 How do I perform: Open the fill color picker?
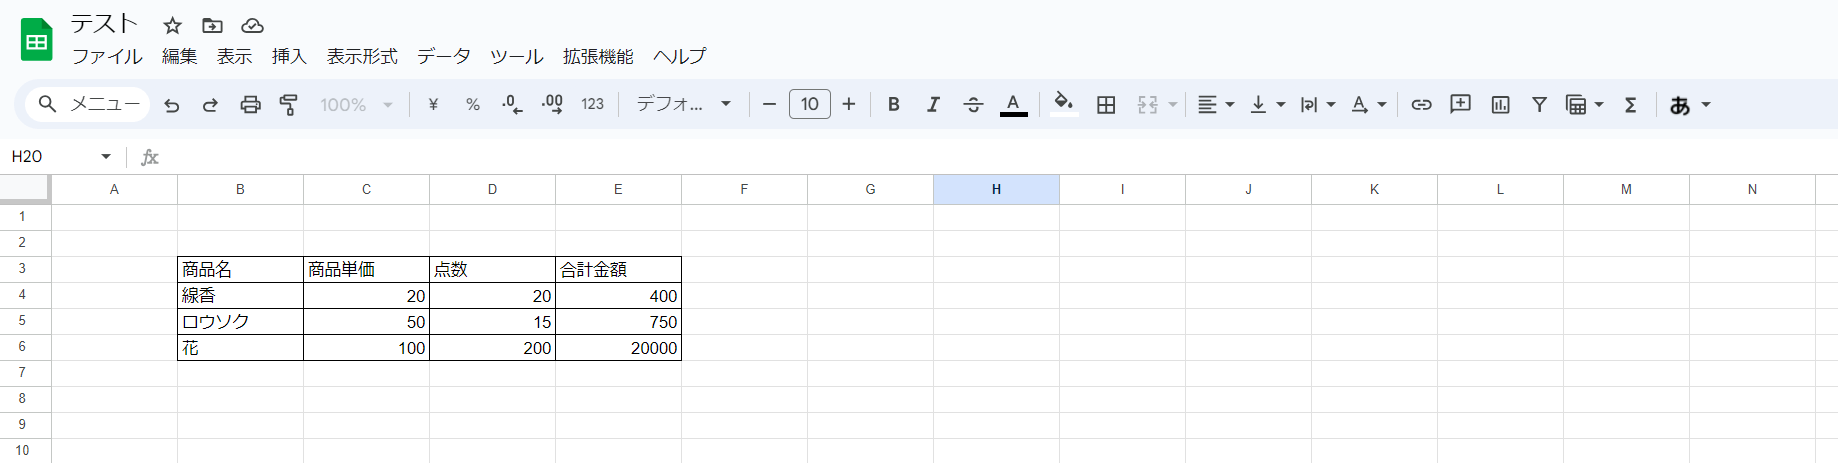pyautogui.click(x=1064, y=105)
